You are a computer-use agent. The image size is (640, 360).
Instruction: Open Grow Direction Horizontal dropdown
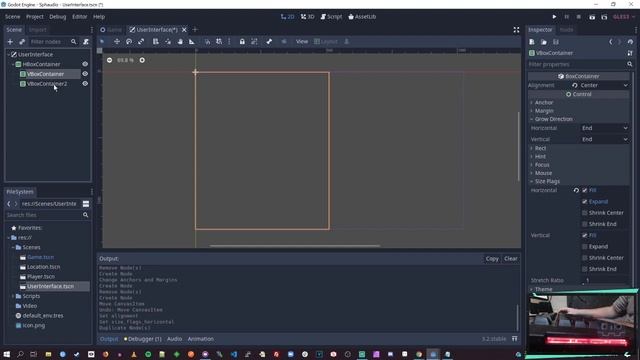[604, 128]
